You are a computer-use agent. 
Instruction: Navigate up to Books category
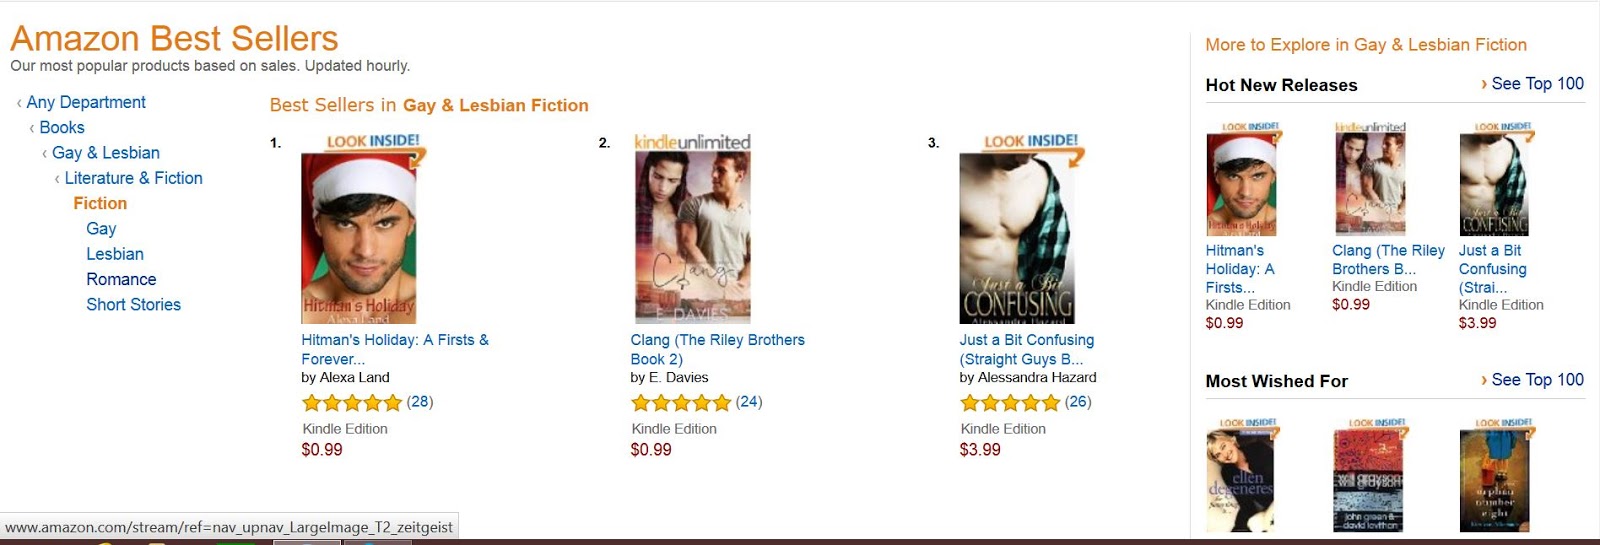tap(62, 127)
